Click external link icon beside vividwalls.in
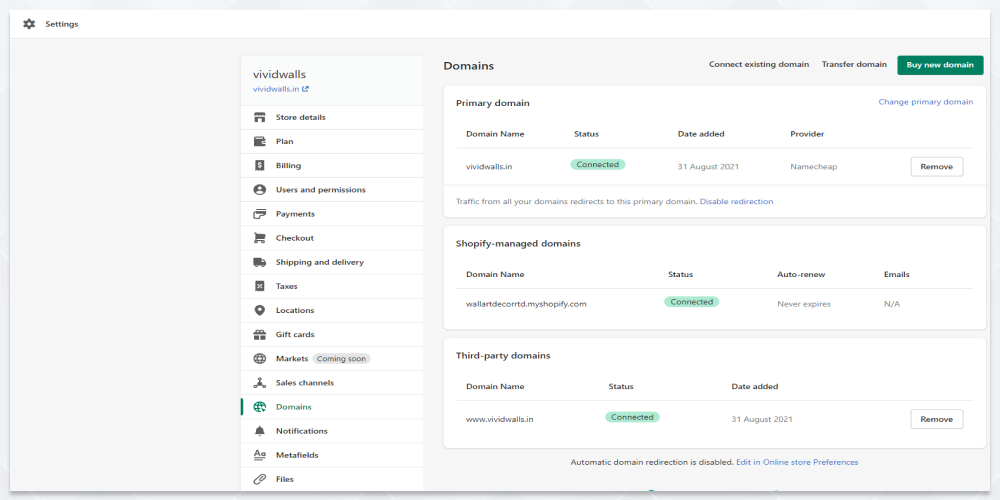This screenshot has width=1000, height=500. pos(305,89)
